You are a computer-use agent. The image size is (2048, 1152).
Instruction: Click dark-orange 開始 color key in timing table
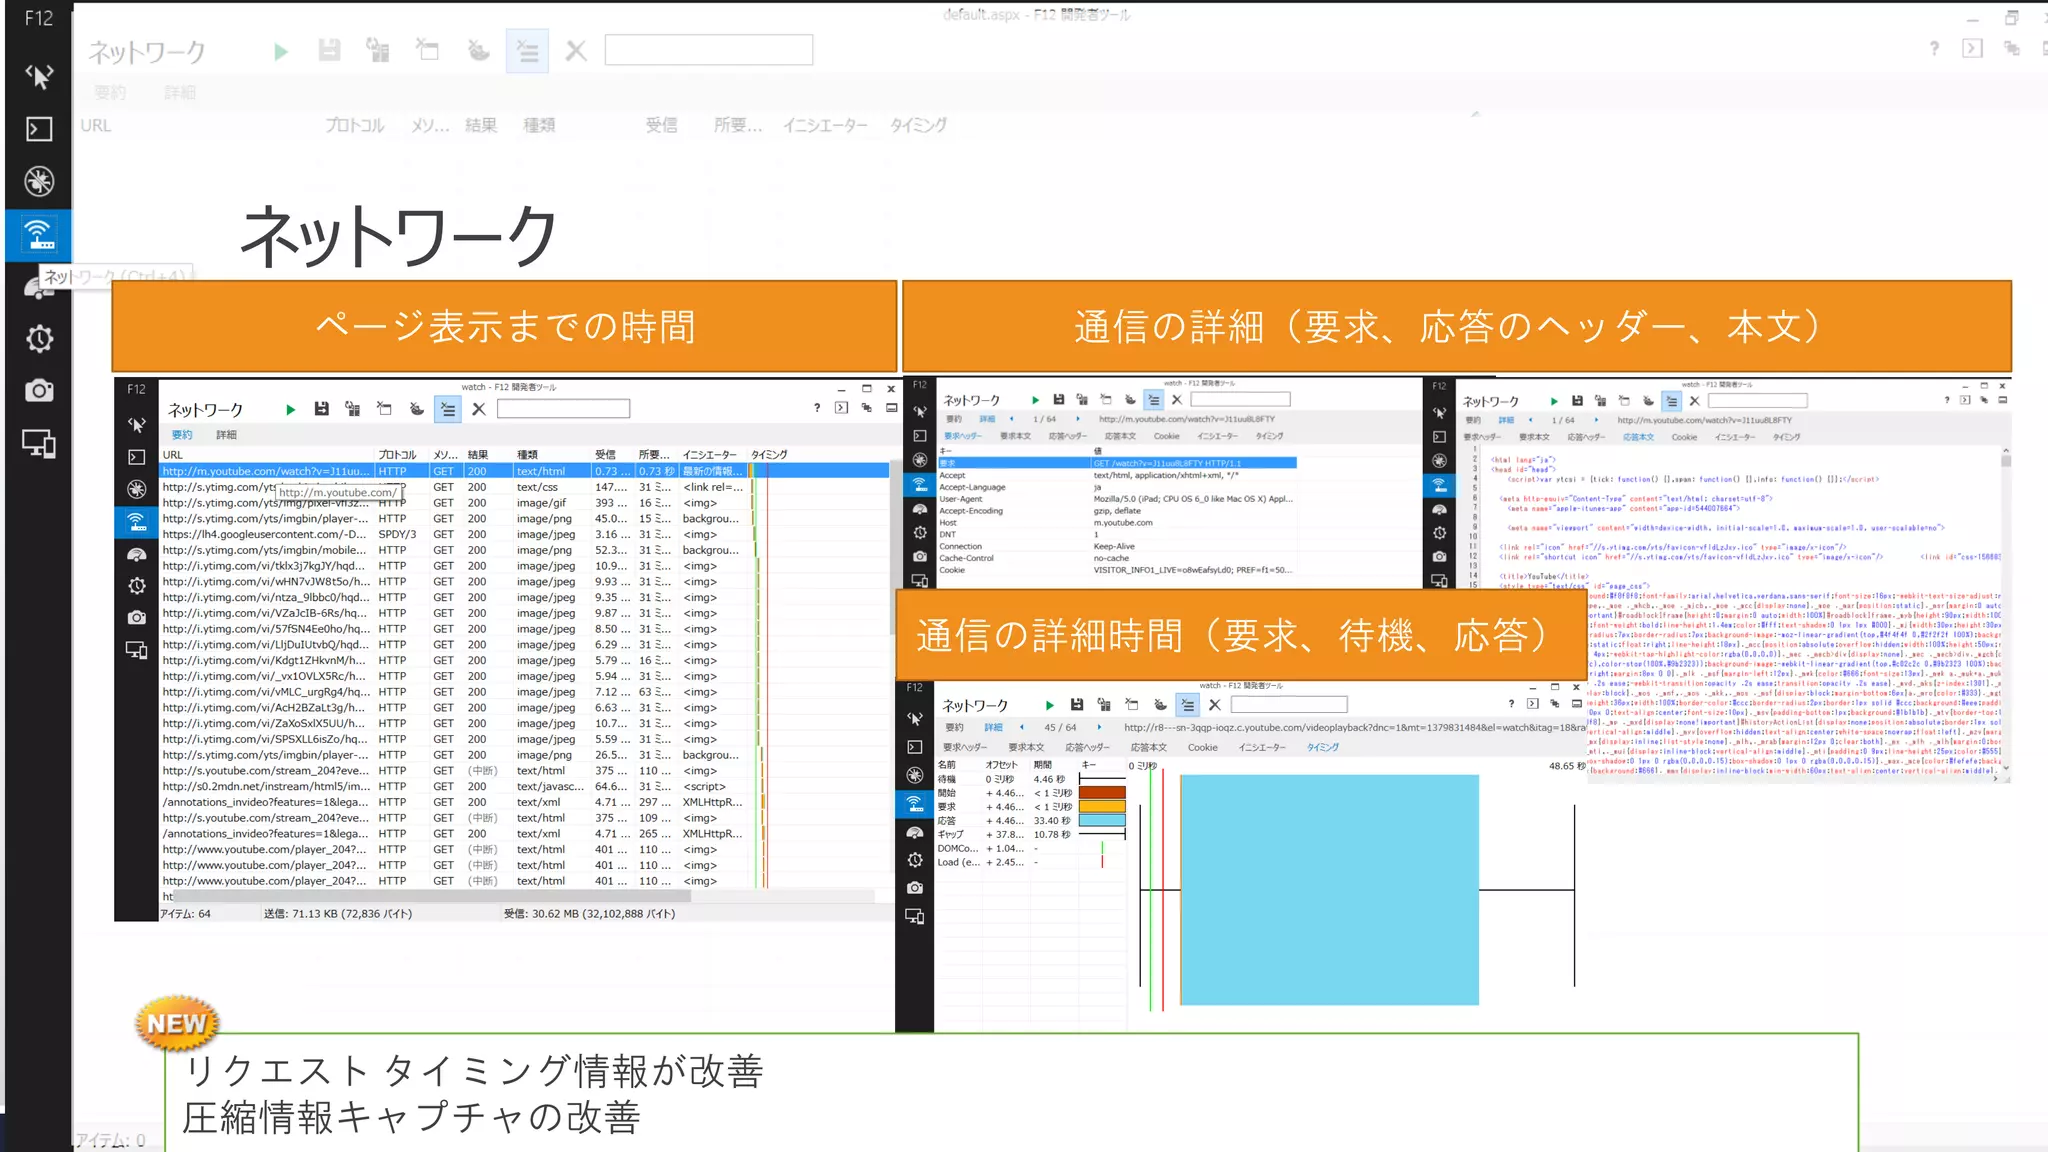point(1102,793)
